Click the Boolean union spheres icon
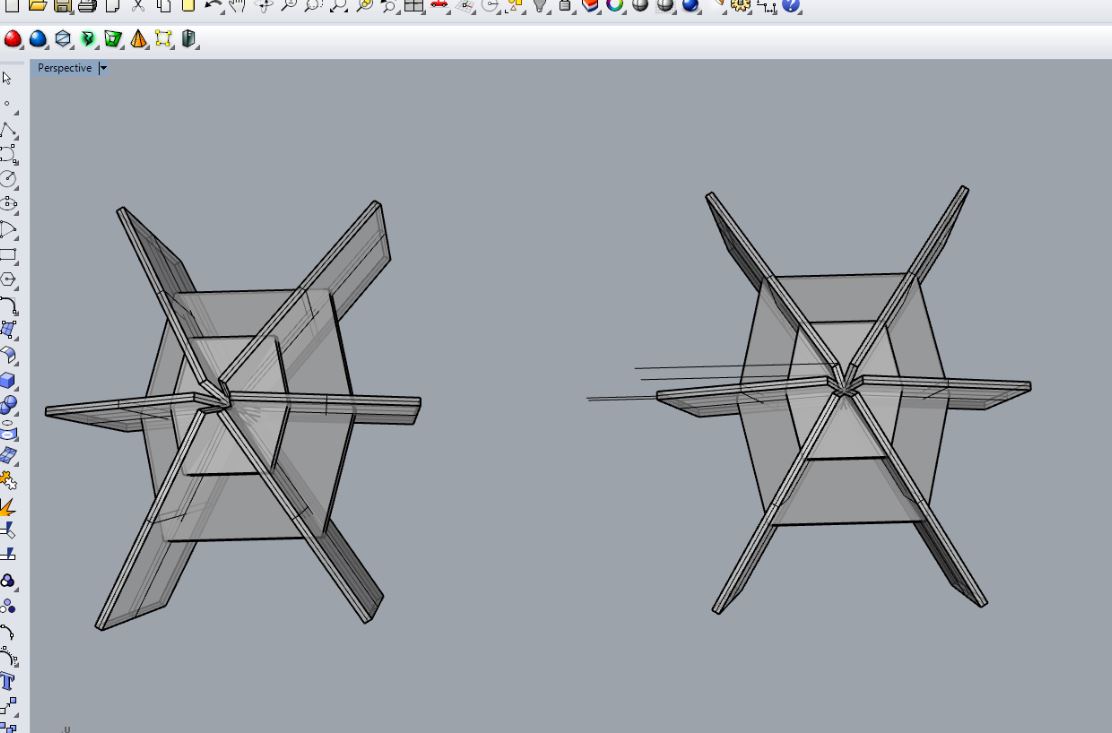Viewport: 1112px width, 733px height. tap(9, 405)
